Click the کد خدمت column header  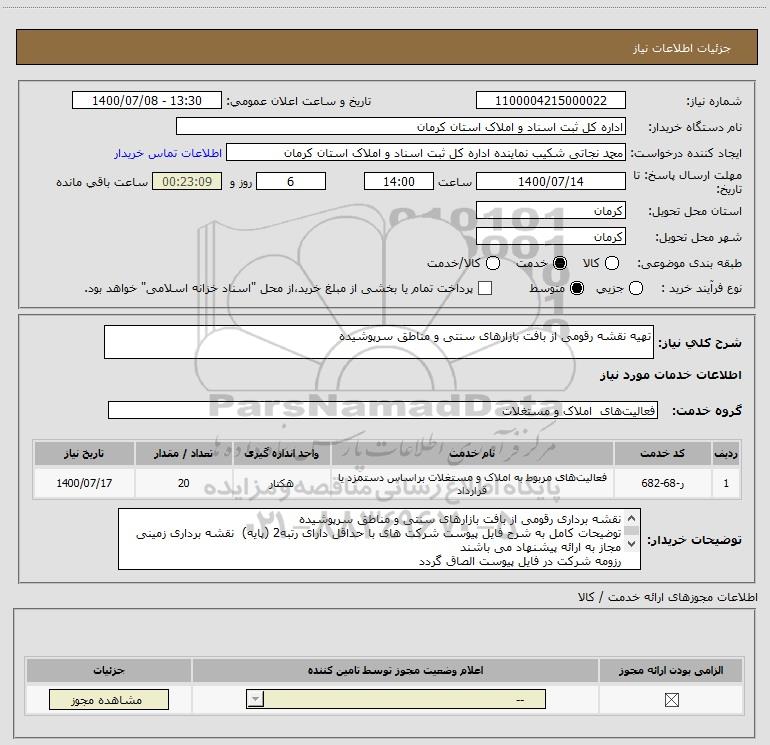click(662, 453)
